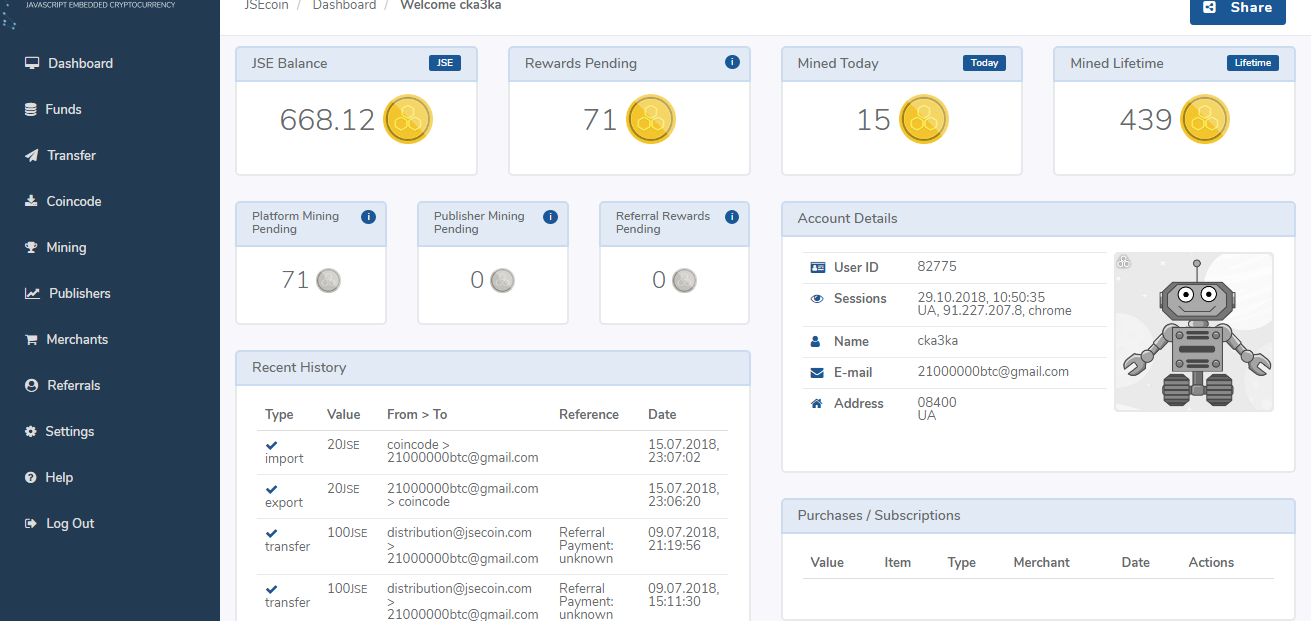Click the robot avatar image
The height and width of the screenshot is (621, 1311).
coord(1194,332)
